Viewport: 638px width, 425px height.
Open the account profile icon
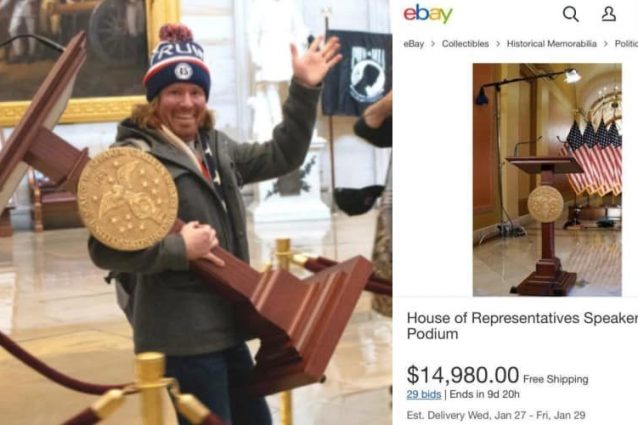[608, 14]
